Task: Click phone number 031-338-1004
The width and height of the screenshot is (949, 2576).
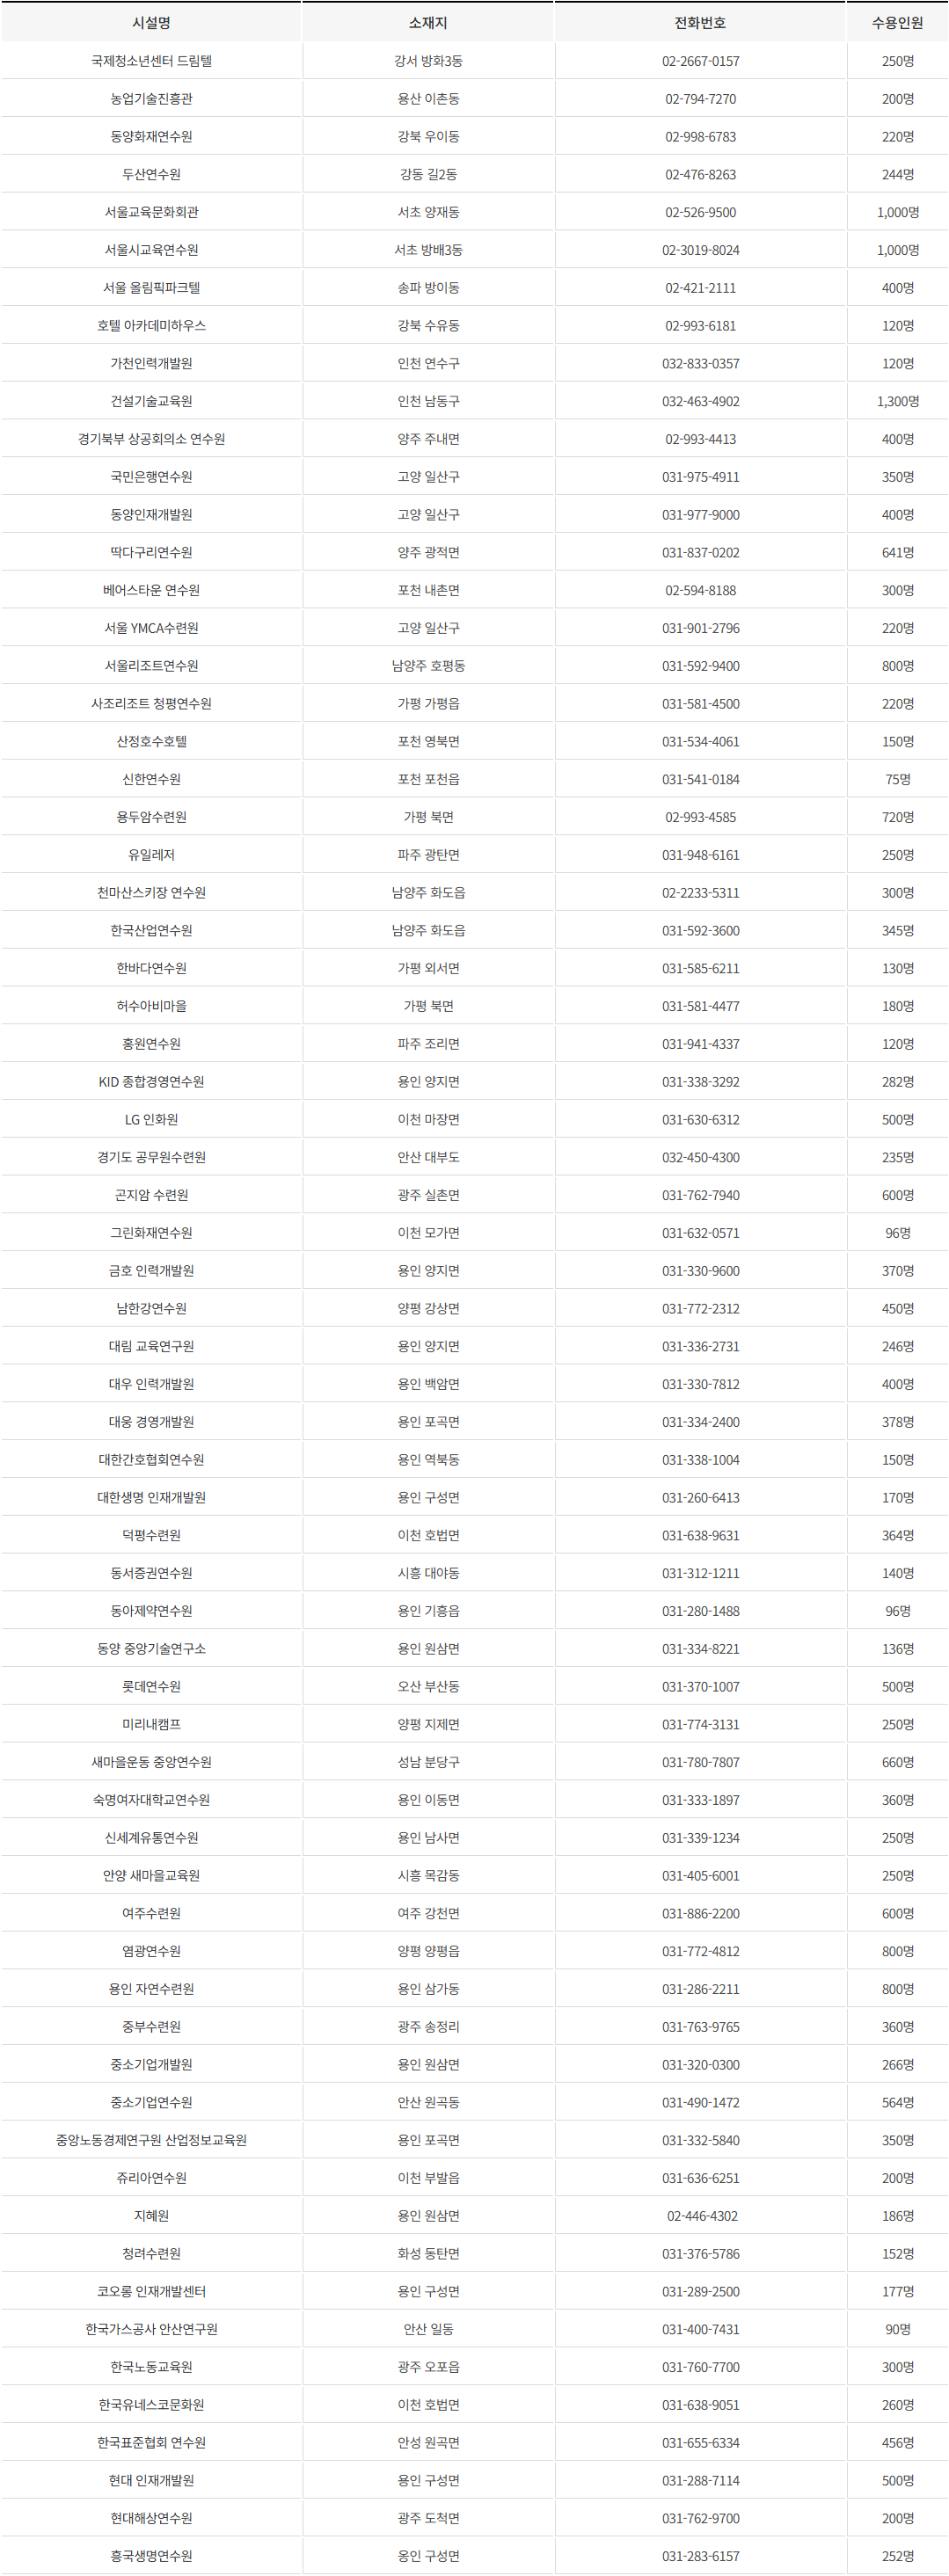Action: click(700, 1460)
